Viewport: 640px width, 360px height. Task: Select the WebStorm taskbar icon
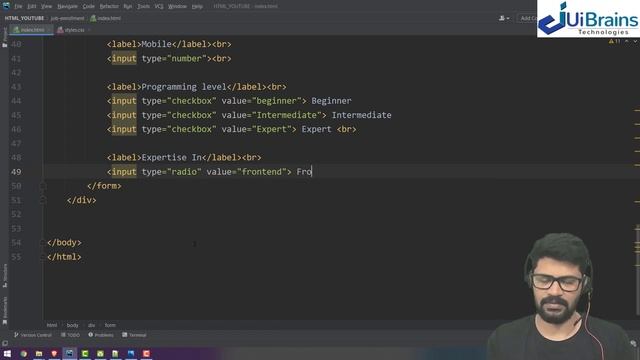pyautogui.click(x=69, y=353)
